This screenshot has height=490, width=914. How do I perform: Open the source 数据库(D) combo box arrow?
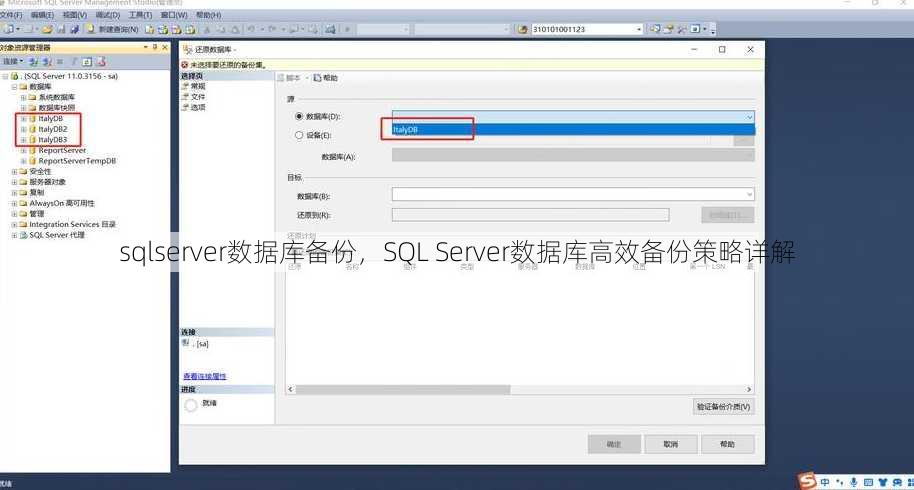tap(749, 117)
